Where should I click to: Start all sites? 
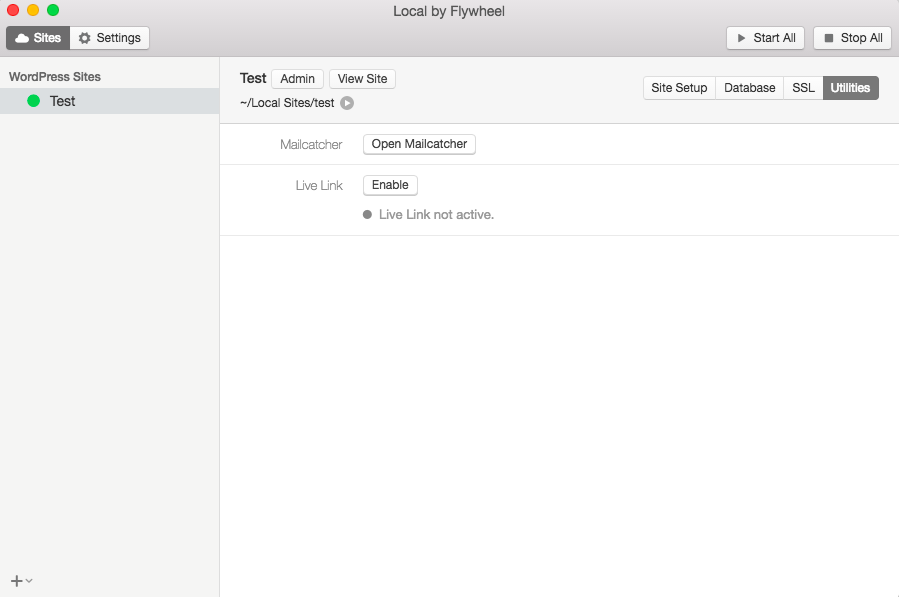(765, 38)
